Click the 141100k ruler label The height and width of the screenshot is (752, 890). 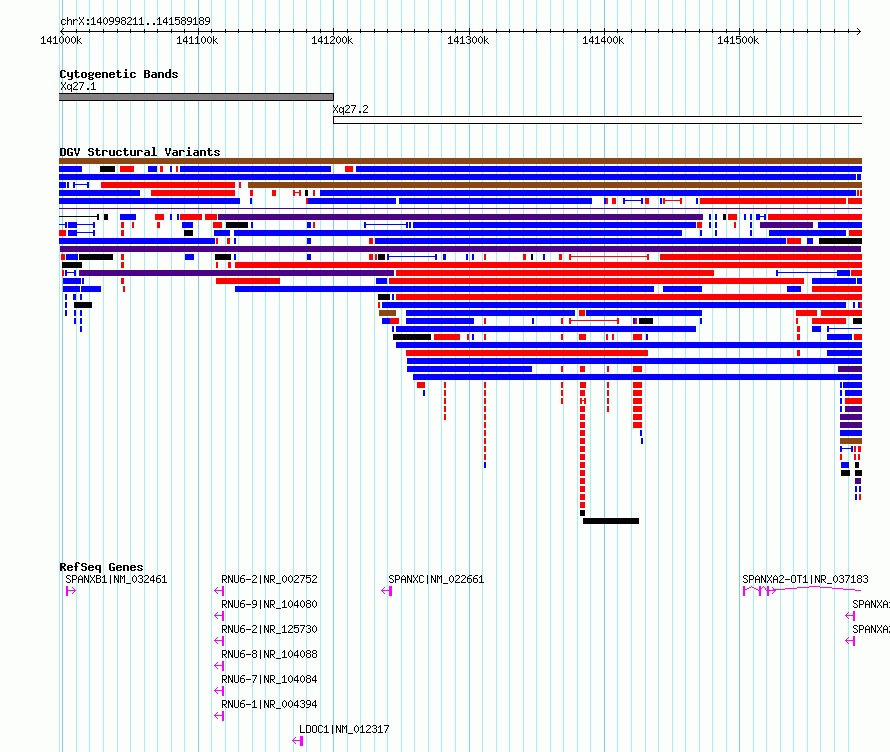tap(197, 40)
